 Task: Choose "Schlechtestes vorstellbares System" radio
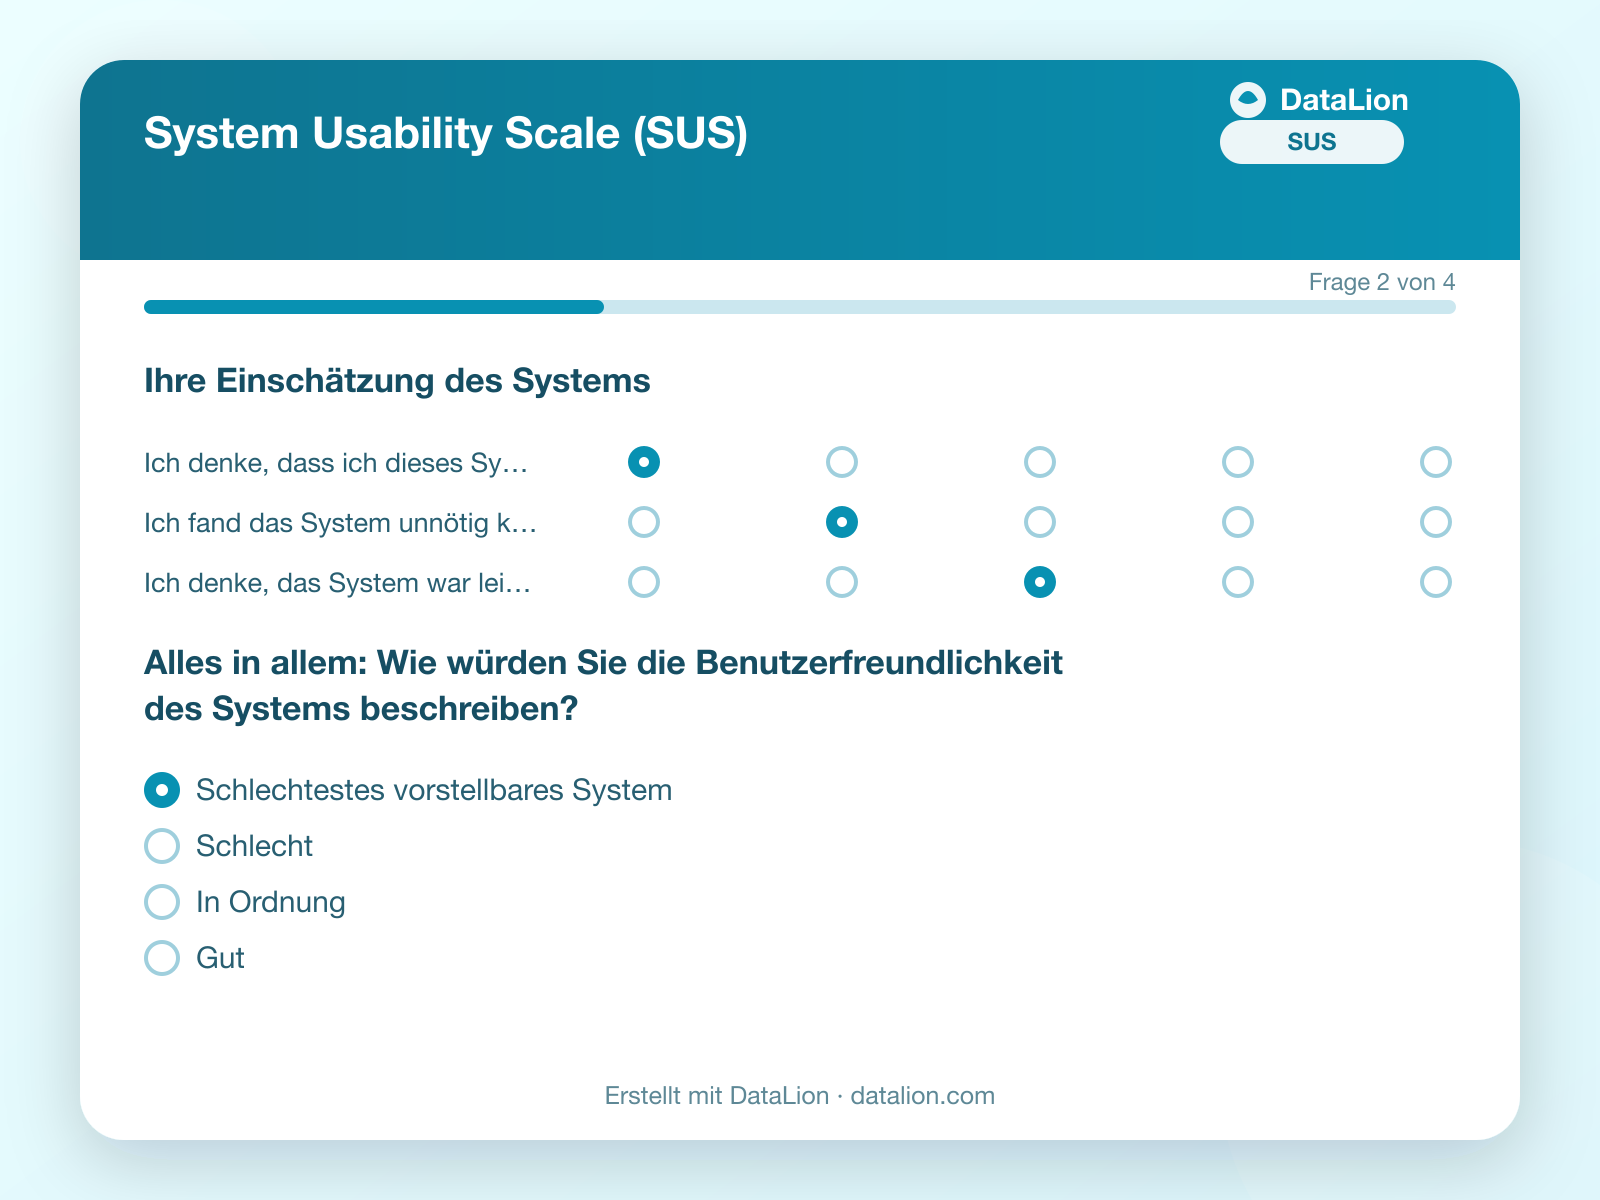tap(162, 790)
